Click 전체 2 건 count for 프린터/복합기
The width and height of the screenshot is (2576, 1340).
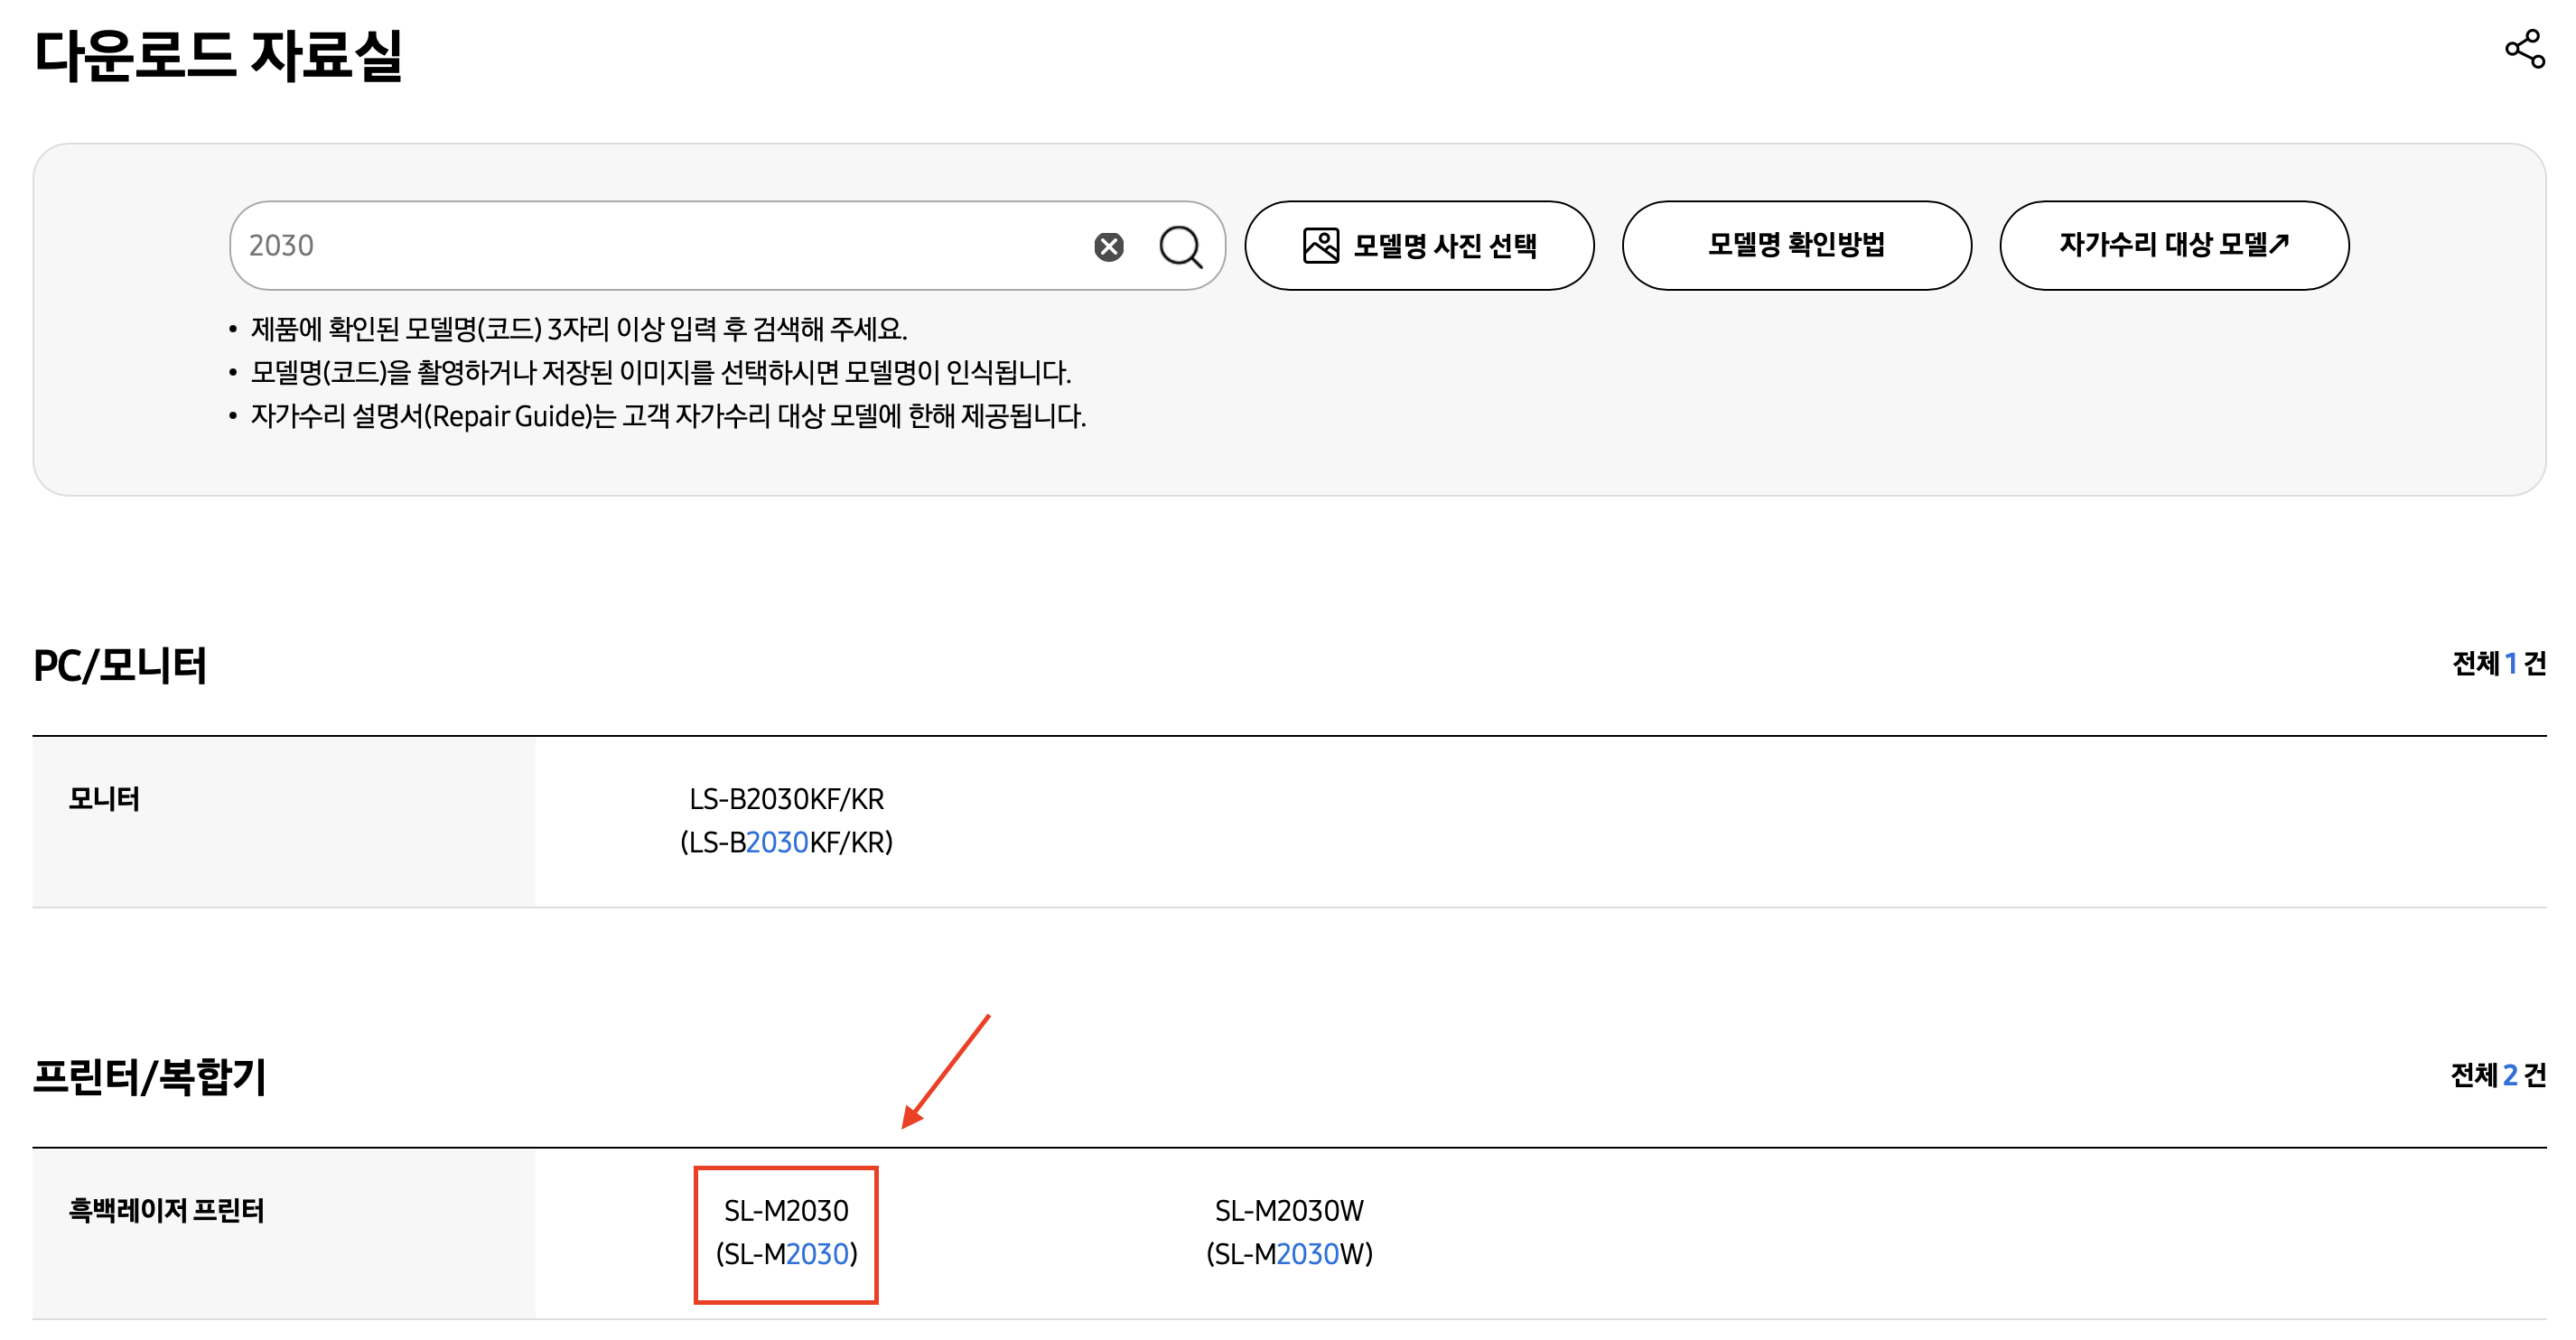[2498, 1075]
